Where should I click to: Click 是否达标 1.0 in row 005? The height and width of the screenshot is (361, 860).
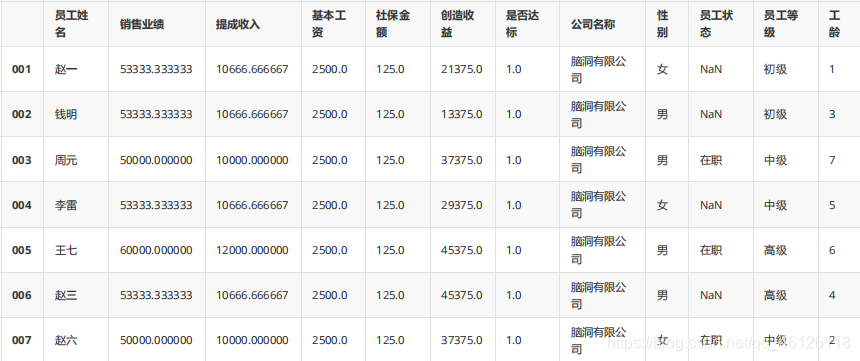[x=513, y=250]
